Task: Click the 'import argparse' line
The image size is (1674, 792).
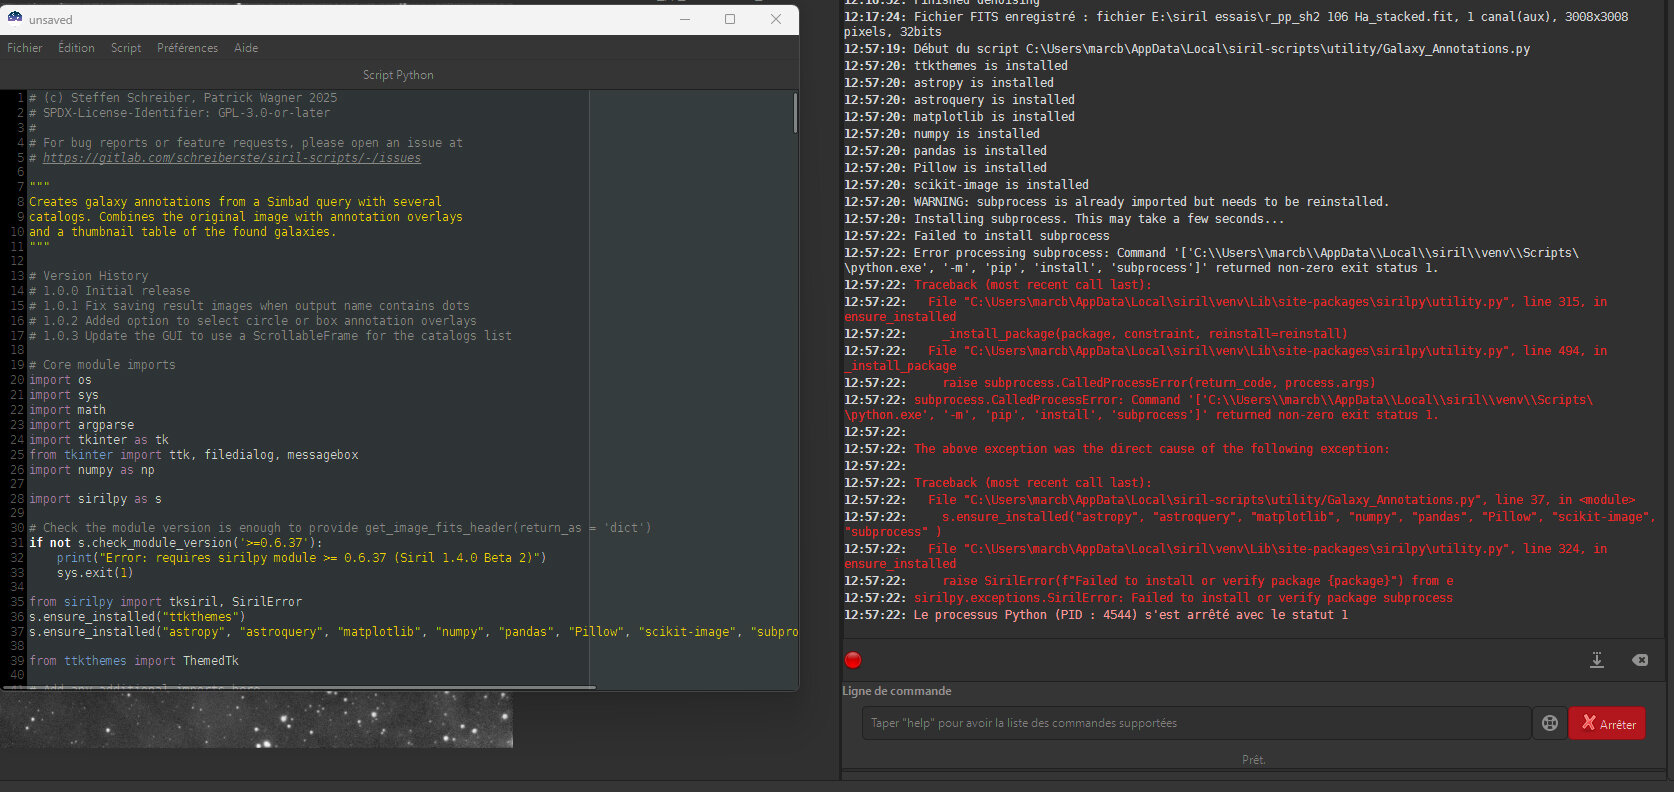Action: (x=81, y=425)
